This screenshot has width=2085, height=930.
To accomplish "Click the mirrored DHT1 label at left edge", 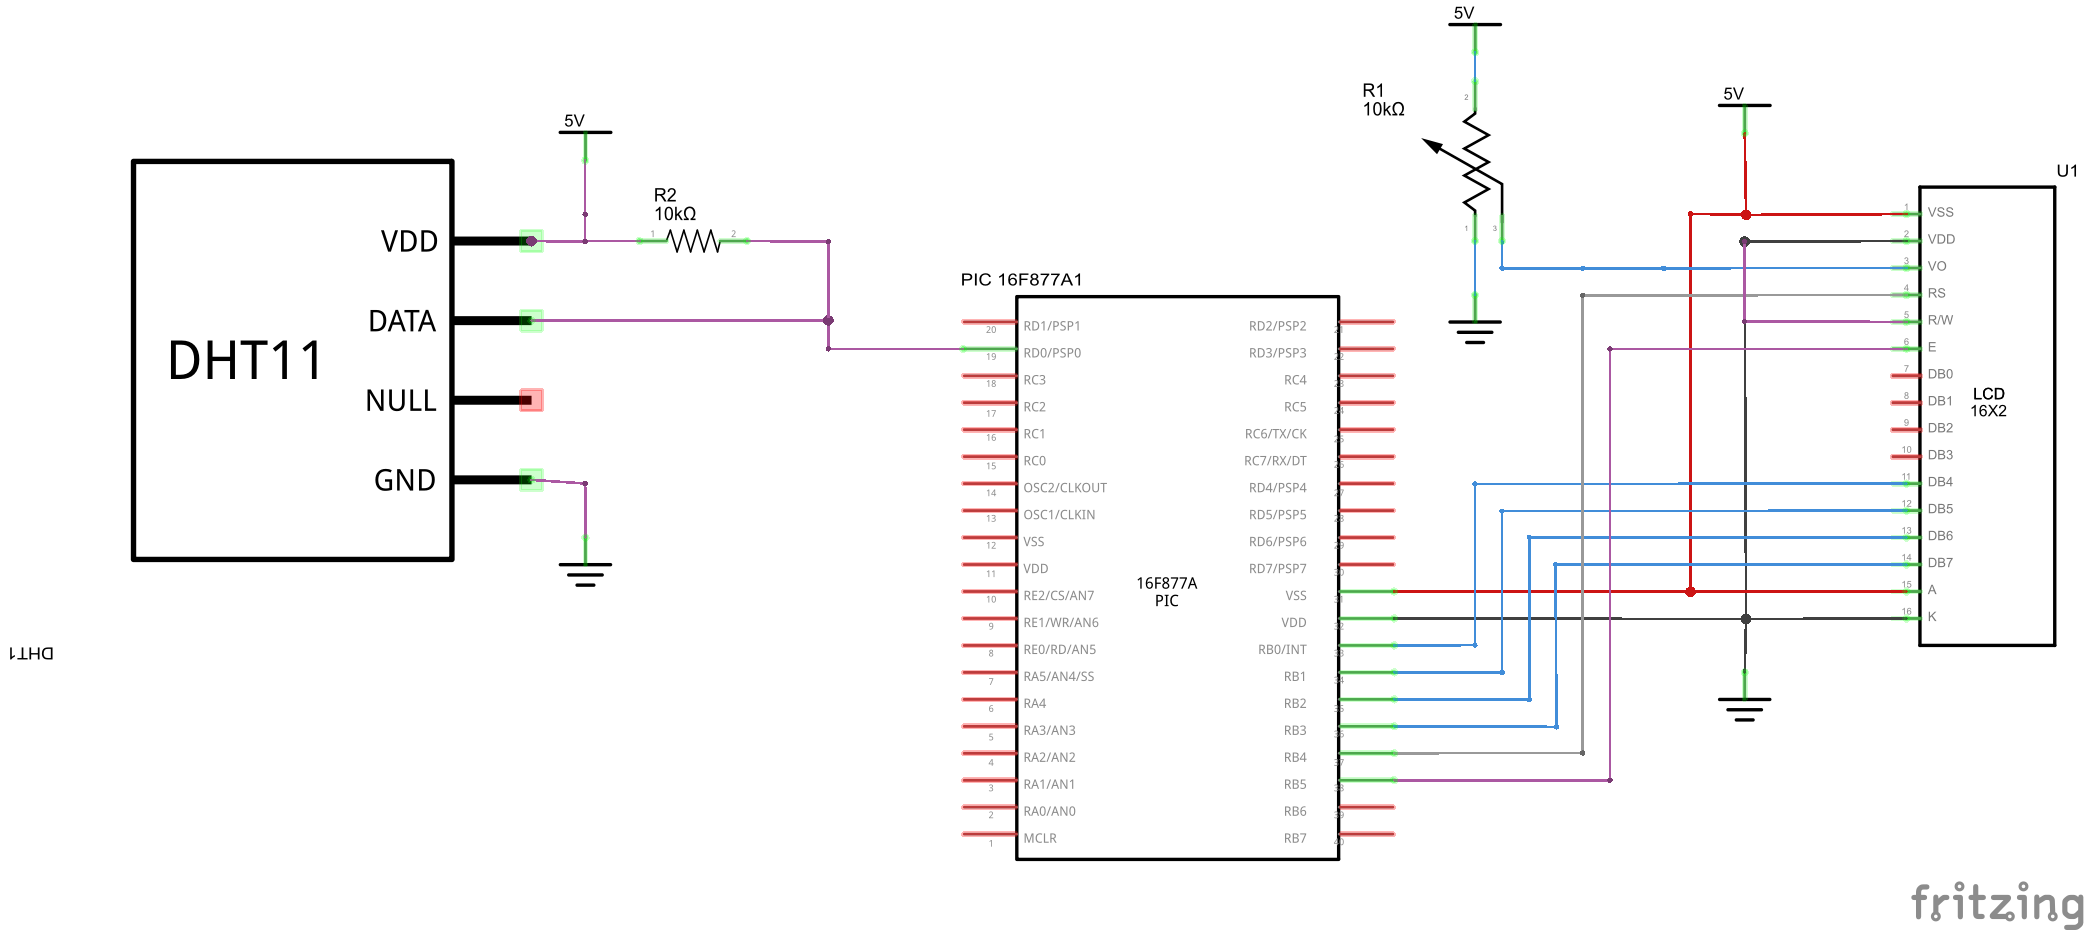I will (31, 653).
